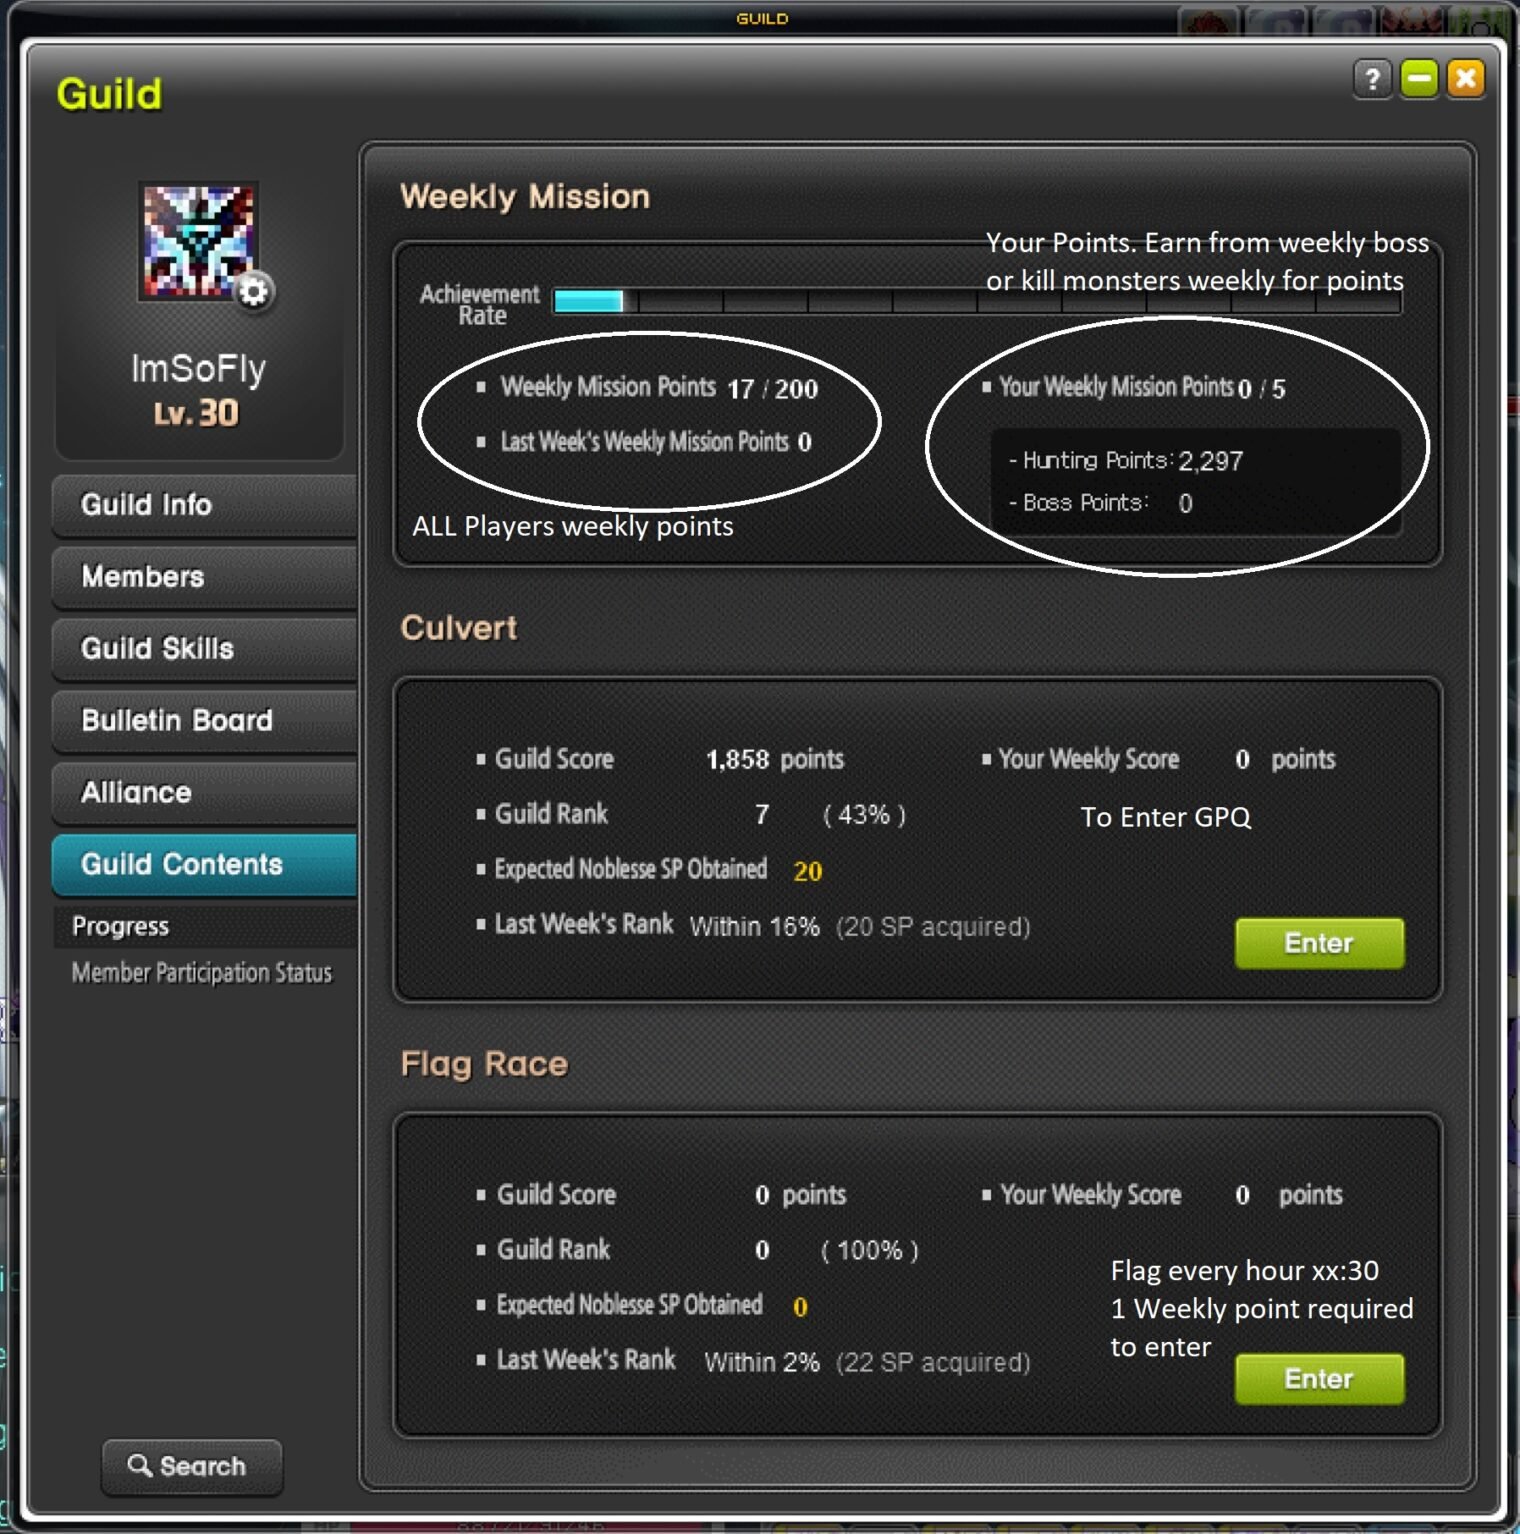1520x1534 pixels.
Task: Click the Weekly Mission Points 17 / 200 value
Action: pos(772,389)
